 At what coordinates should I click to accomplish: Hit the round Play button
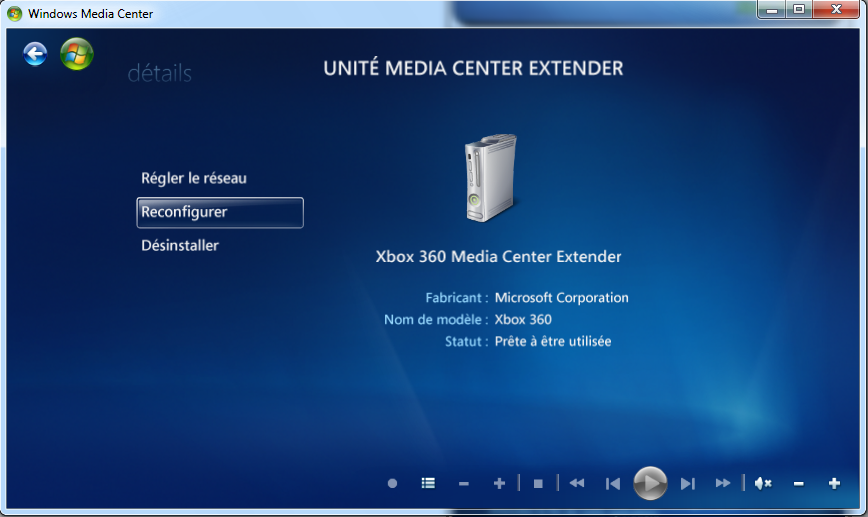click(x=650, y=483)
